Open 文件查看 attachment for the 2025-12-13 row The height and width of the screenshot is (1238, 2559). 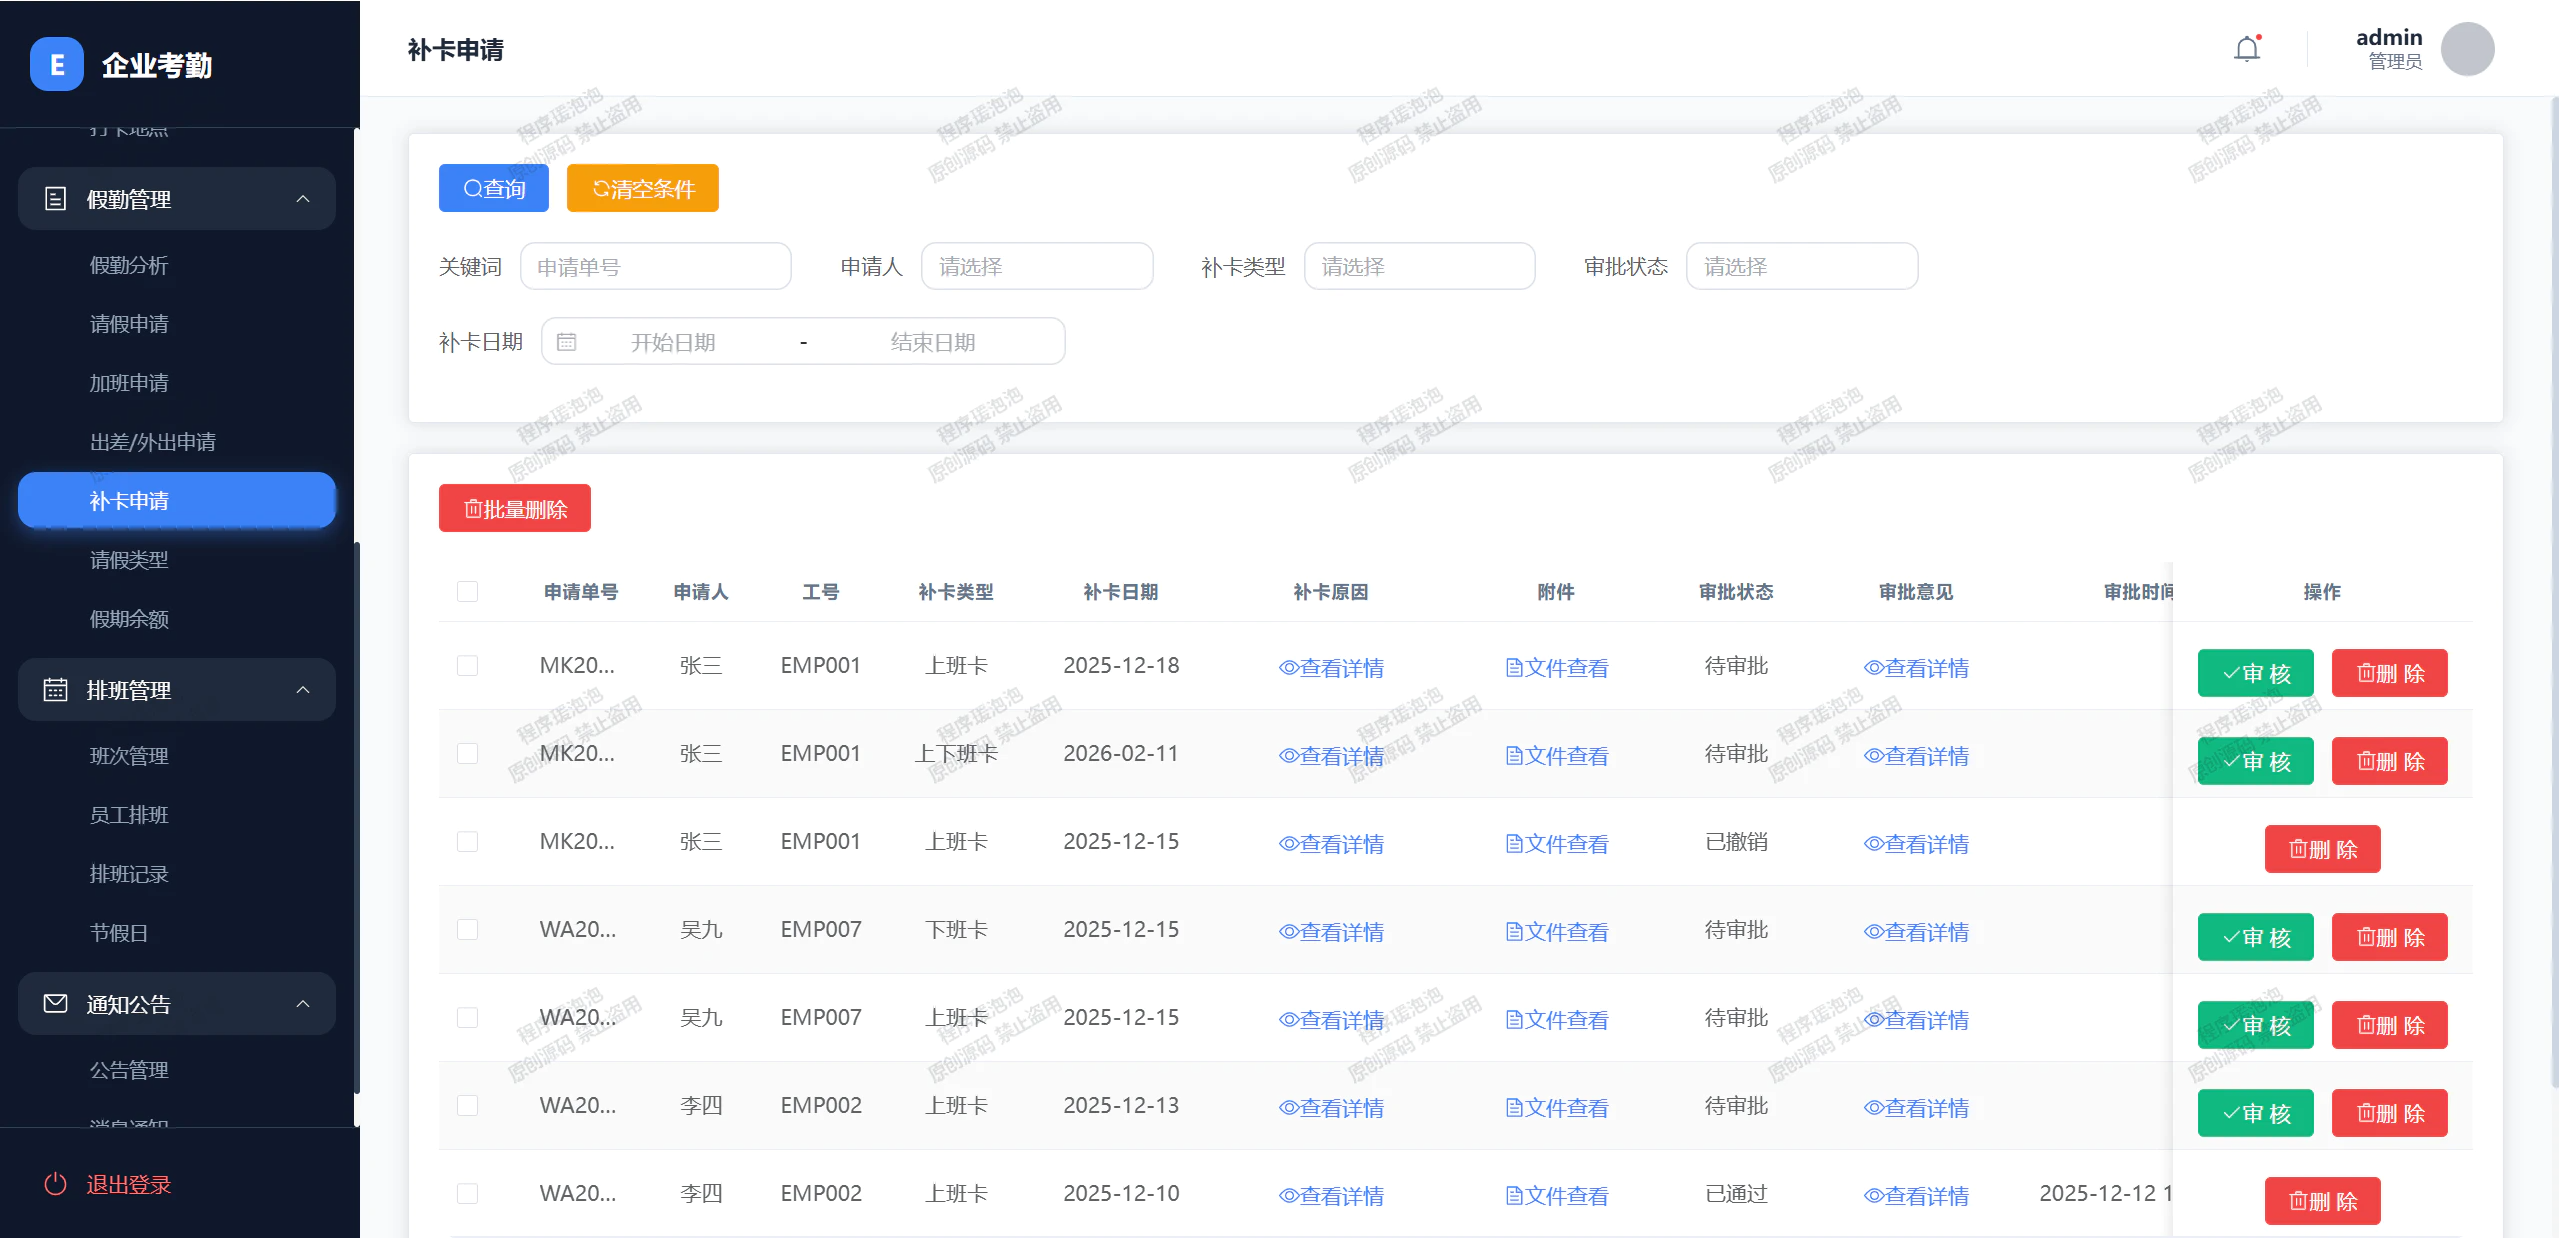point(1557,1107)
